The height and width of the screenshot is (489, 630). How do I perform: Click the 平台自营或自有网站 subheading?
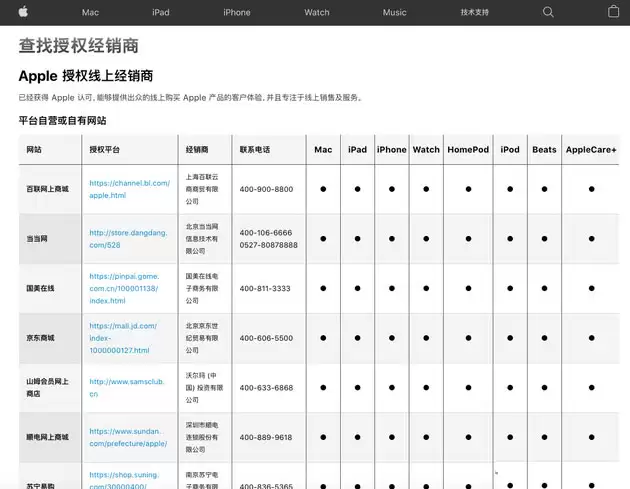[x=62, y=121]
